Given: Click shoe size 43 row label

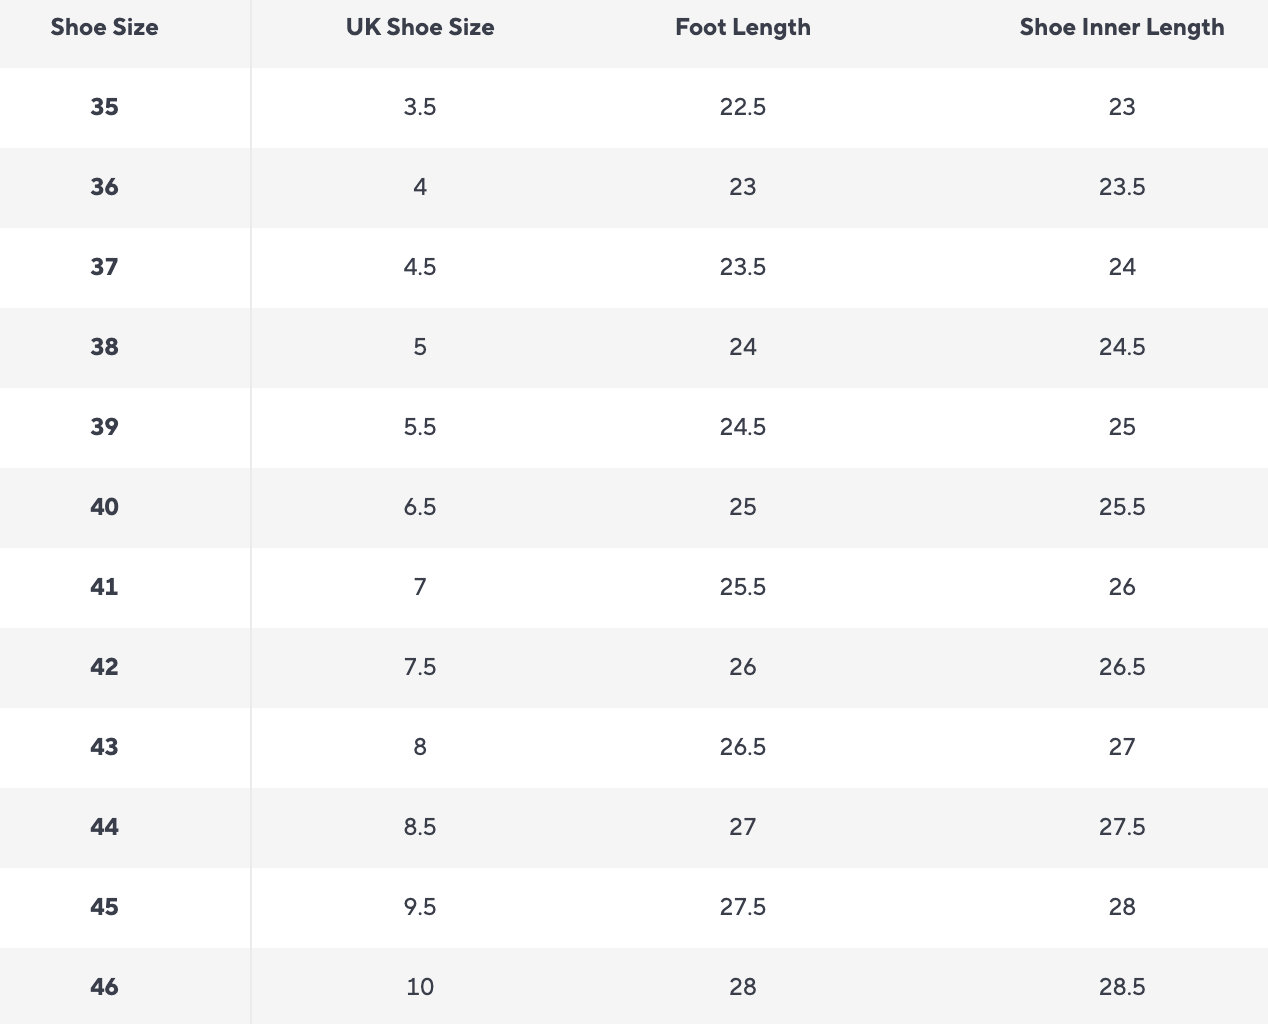Looking at the screenshot, I should (x=104, y=747).
